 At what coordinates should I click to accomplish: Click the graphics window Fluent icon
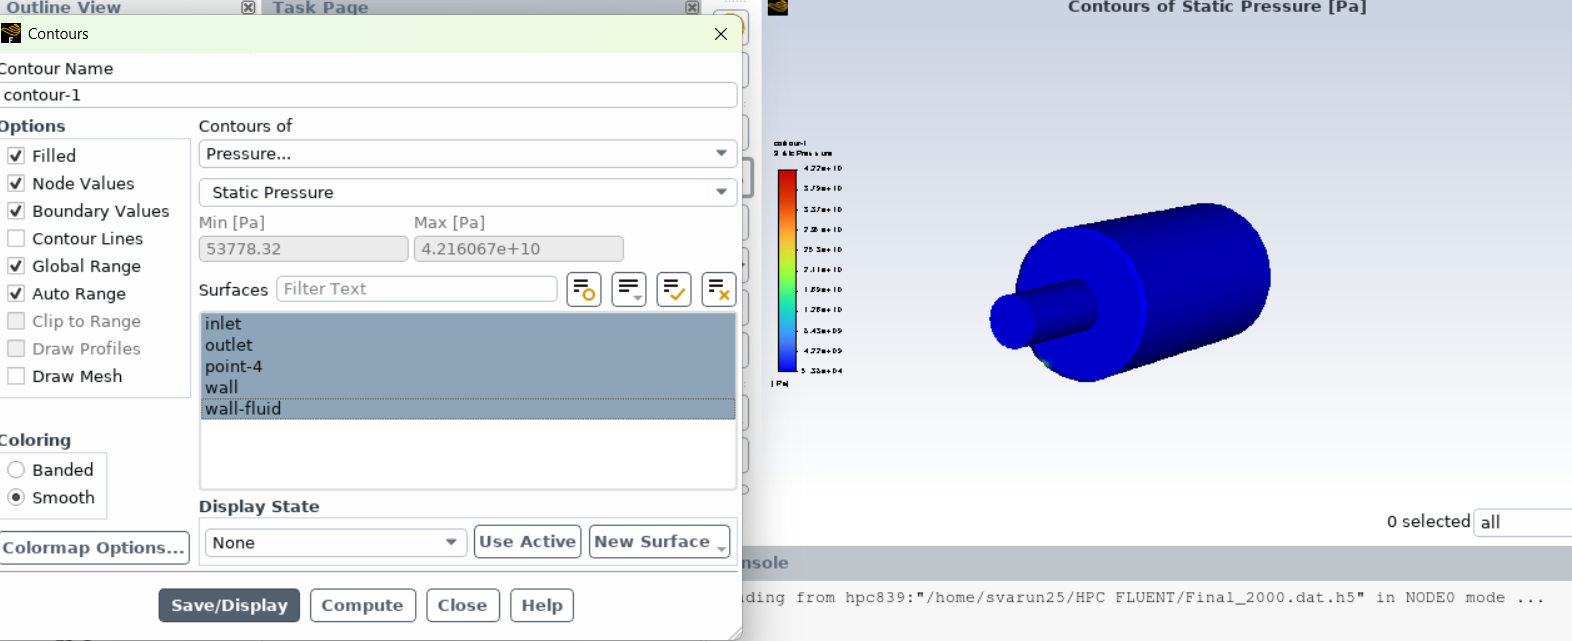click(778, 7)
